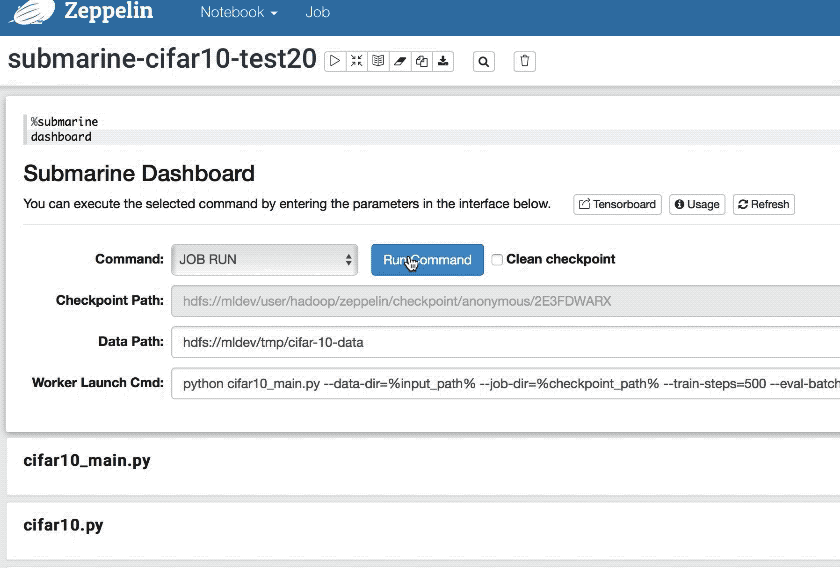Click the Run Command button
This screenshot has width=840, height=568.
(x=428, y=260)
